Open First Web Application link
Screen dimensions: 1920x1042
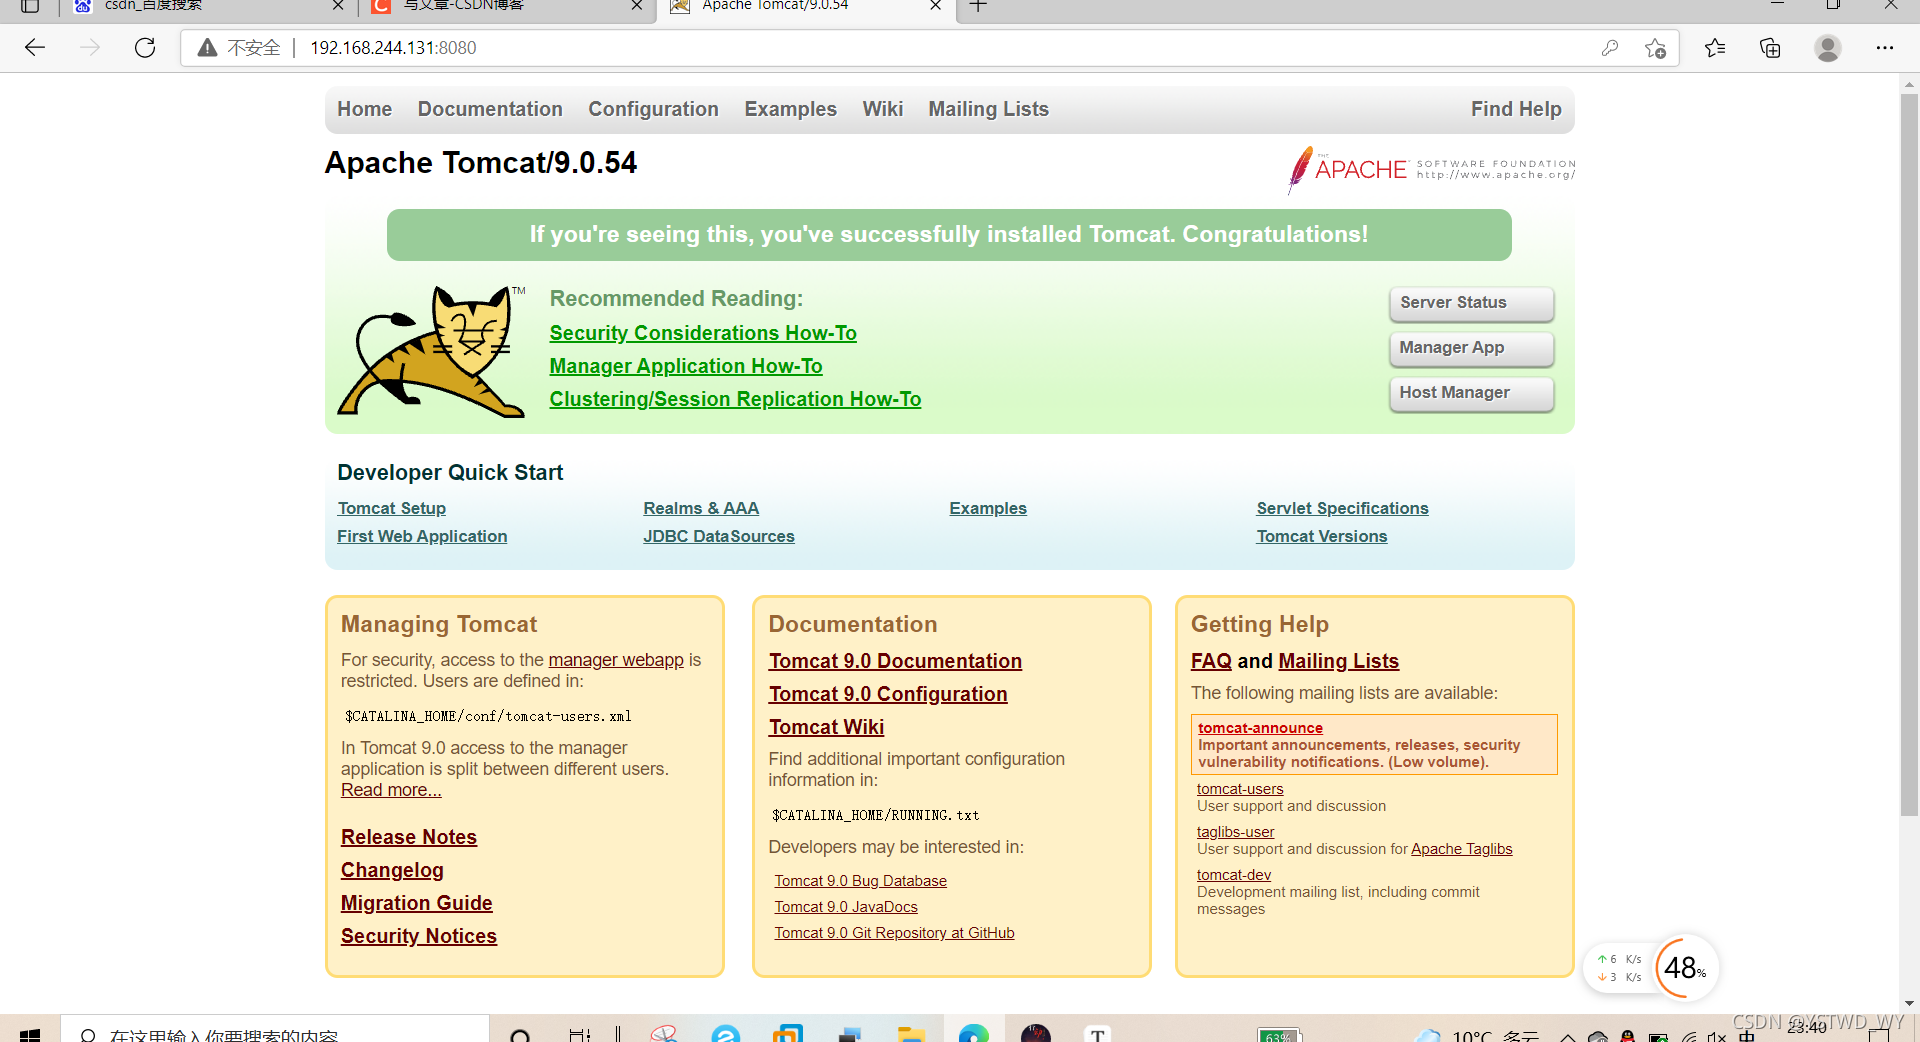422,536
